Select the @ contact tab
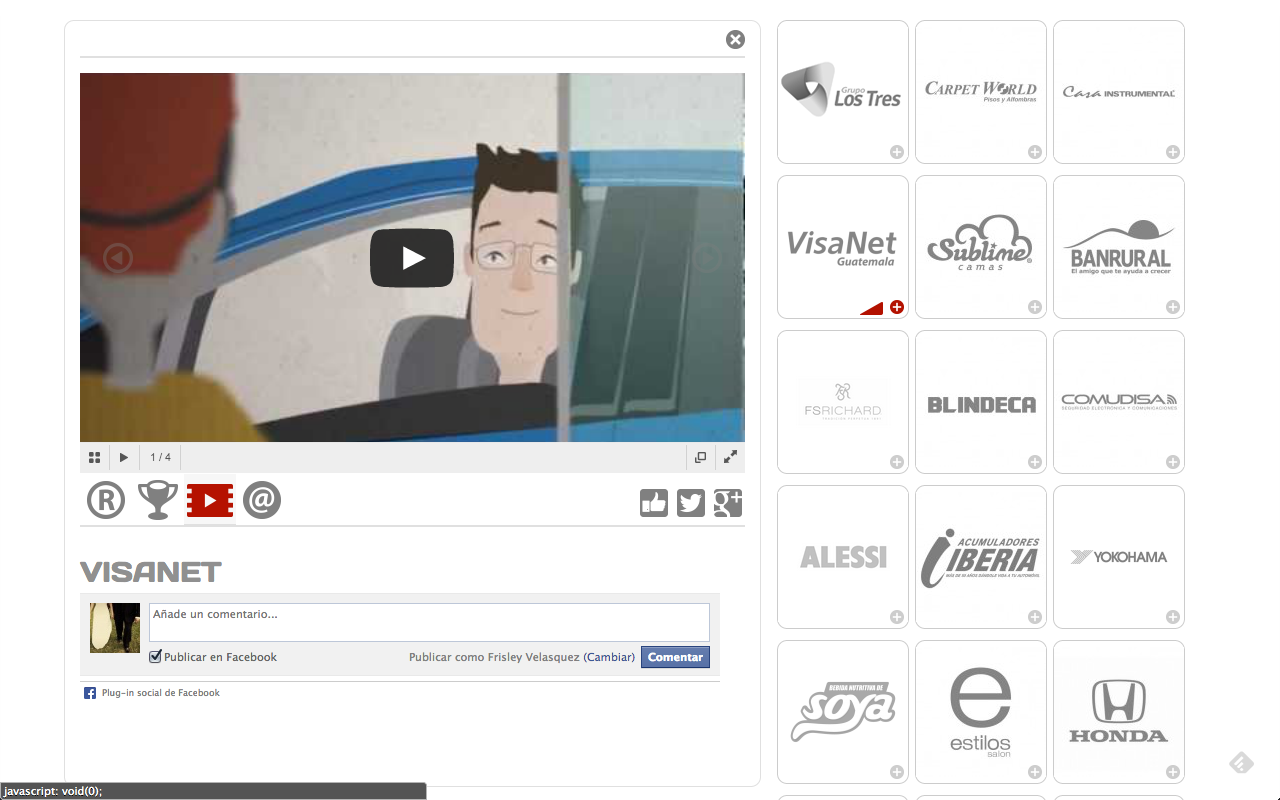Viewport: 1280px width, 800px height. [262, 499]
